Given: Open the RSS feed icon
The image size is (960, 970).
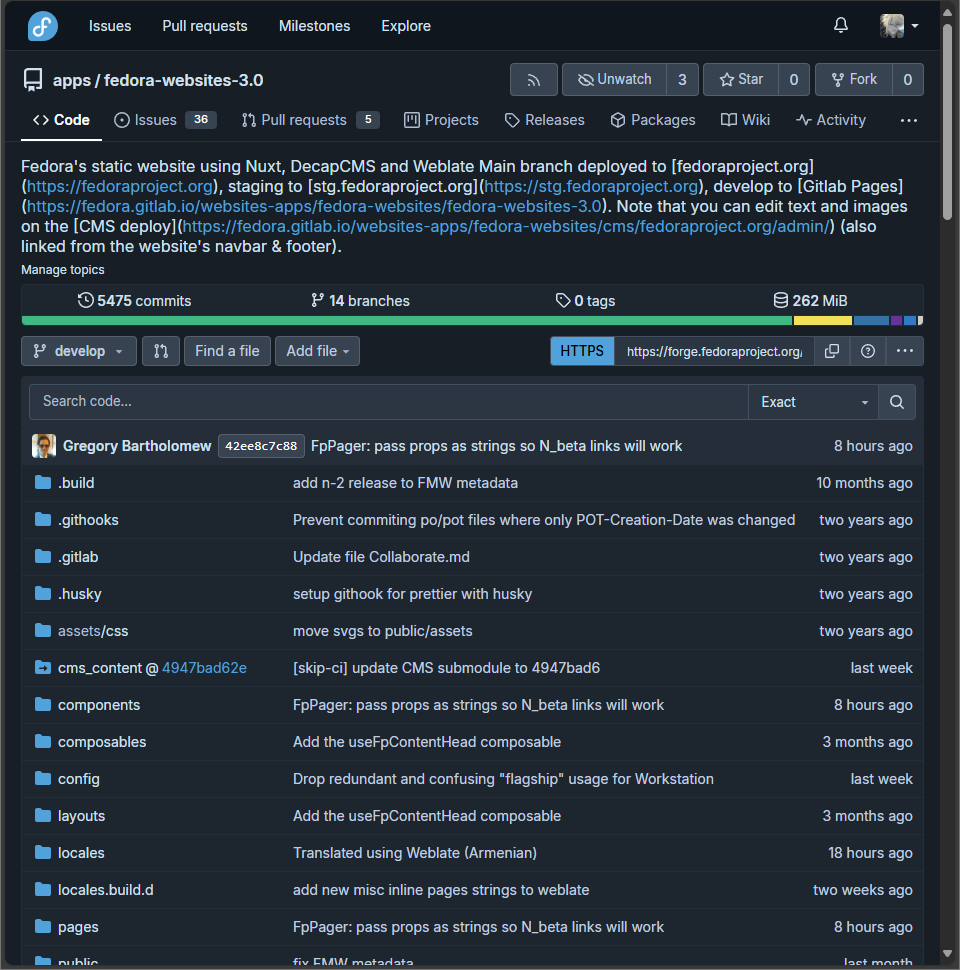Looking at the screenshot, I should point(533,79).
